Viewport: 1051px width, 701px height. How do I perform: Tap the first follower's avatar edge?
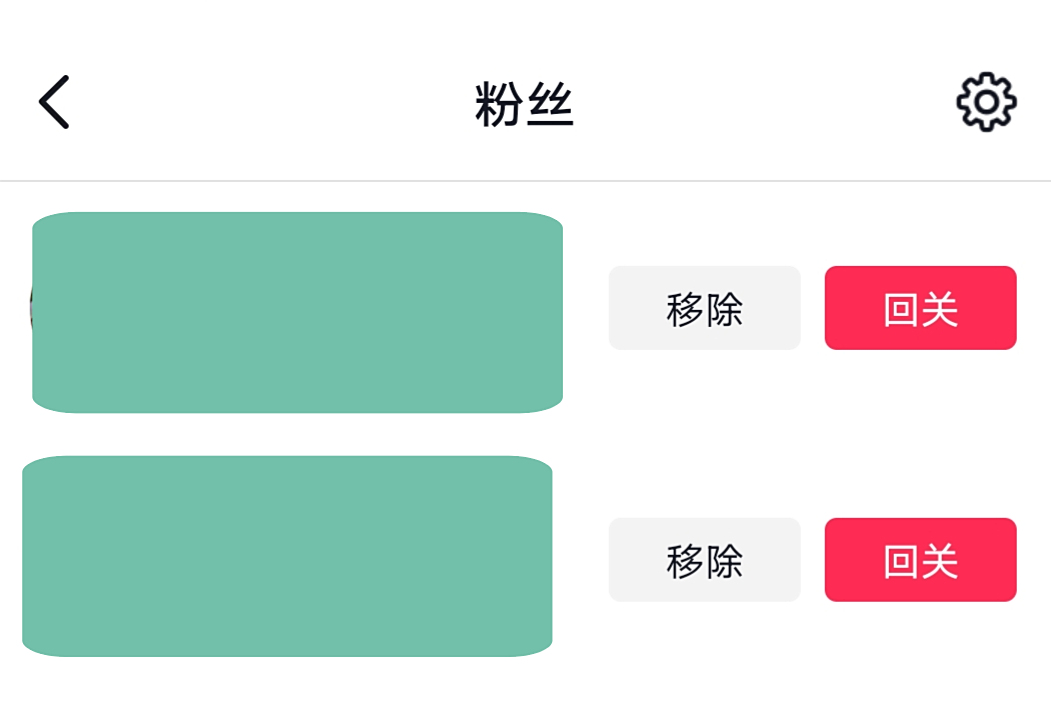coord(30,308)
